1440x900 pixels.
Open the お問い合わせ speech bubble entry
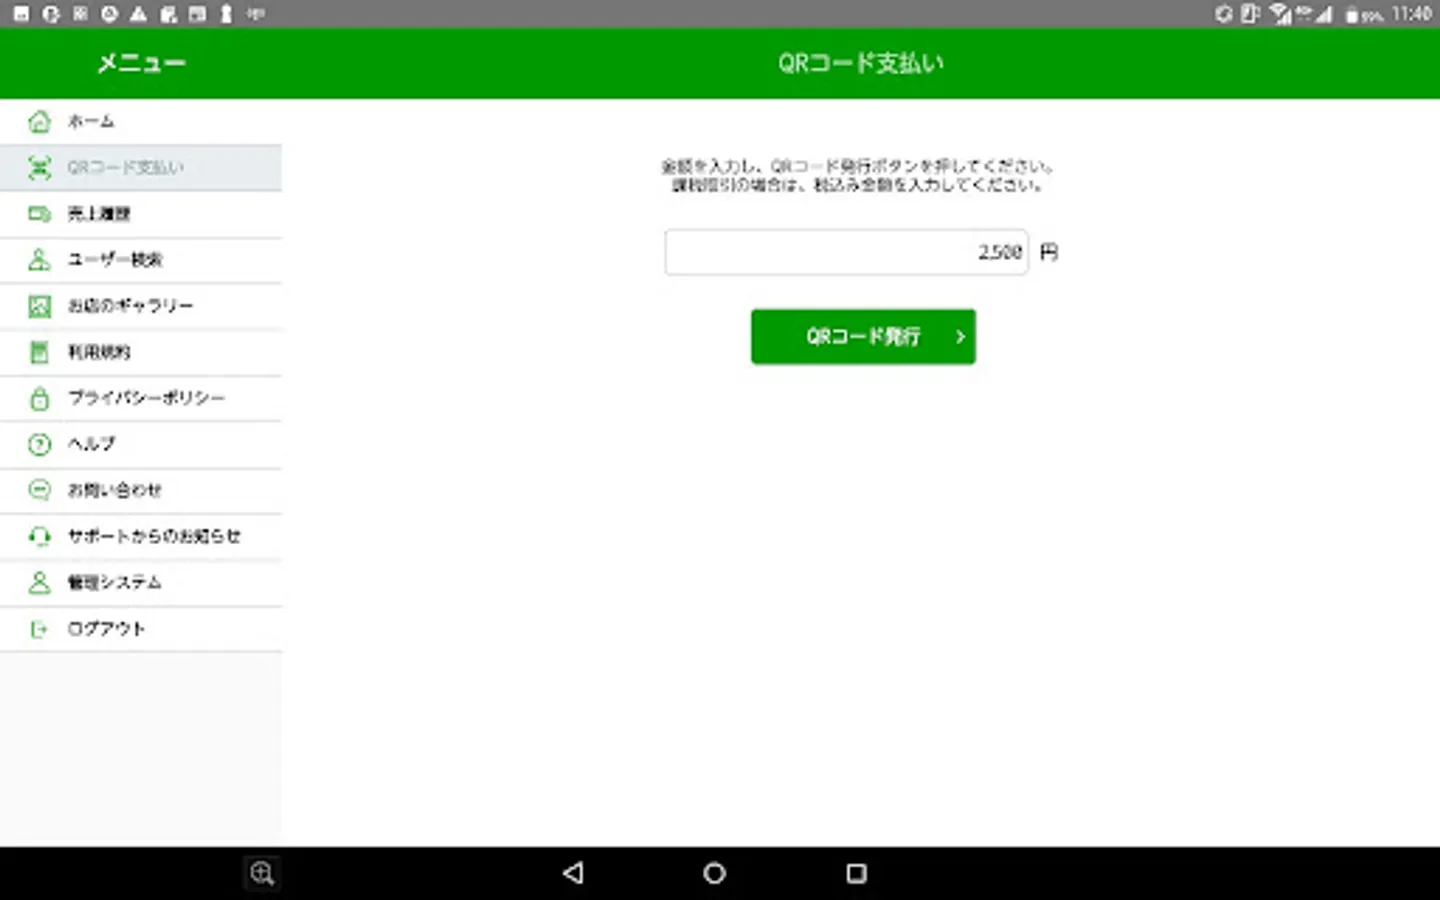140,490
